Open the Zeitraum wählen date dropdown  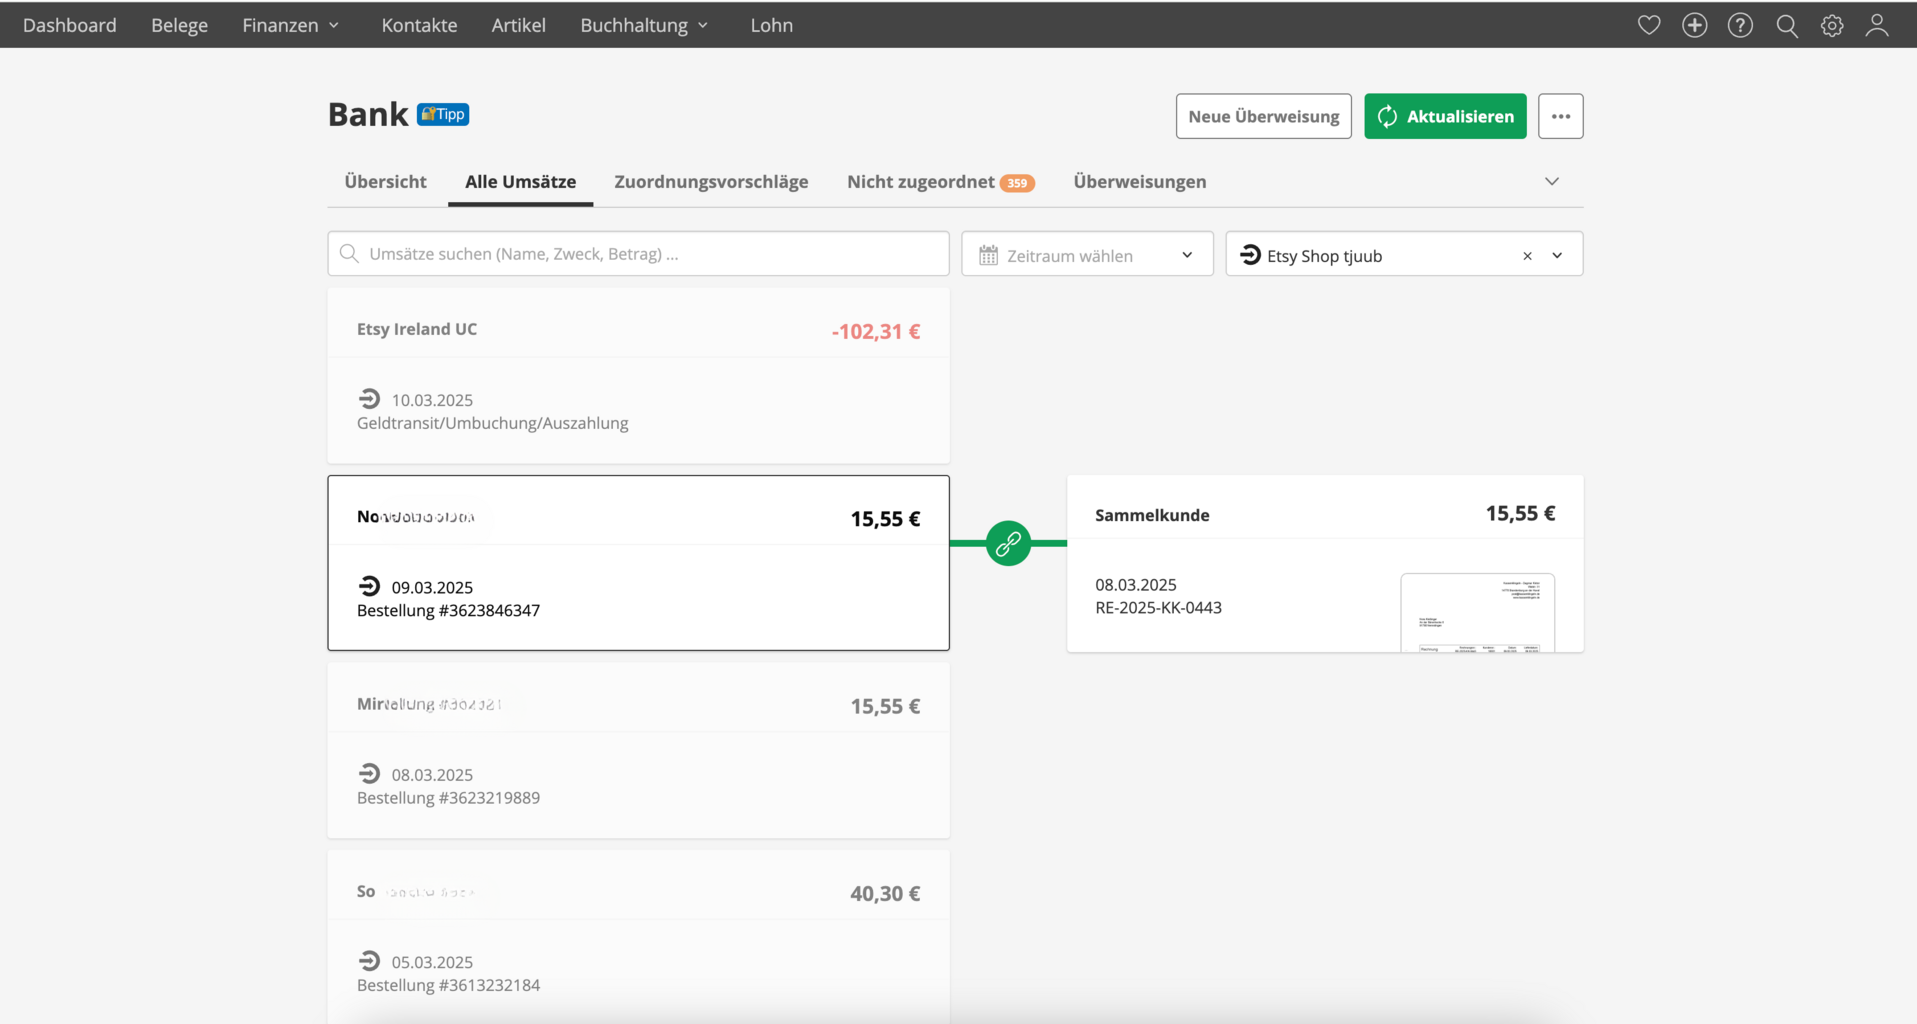point(1087,255)
